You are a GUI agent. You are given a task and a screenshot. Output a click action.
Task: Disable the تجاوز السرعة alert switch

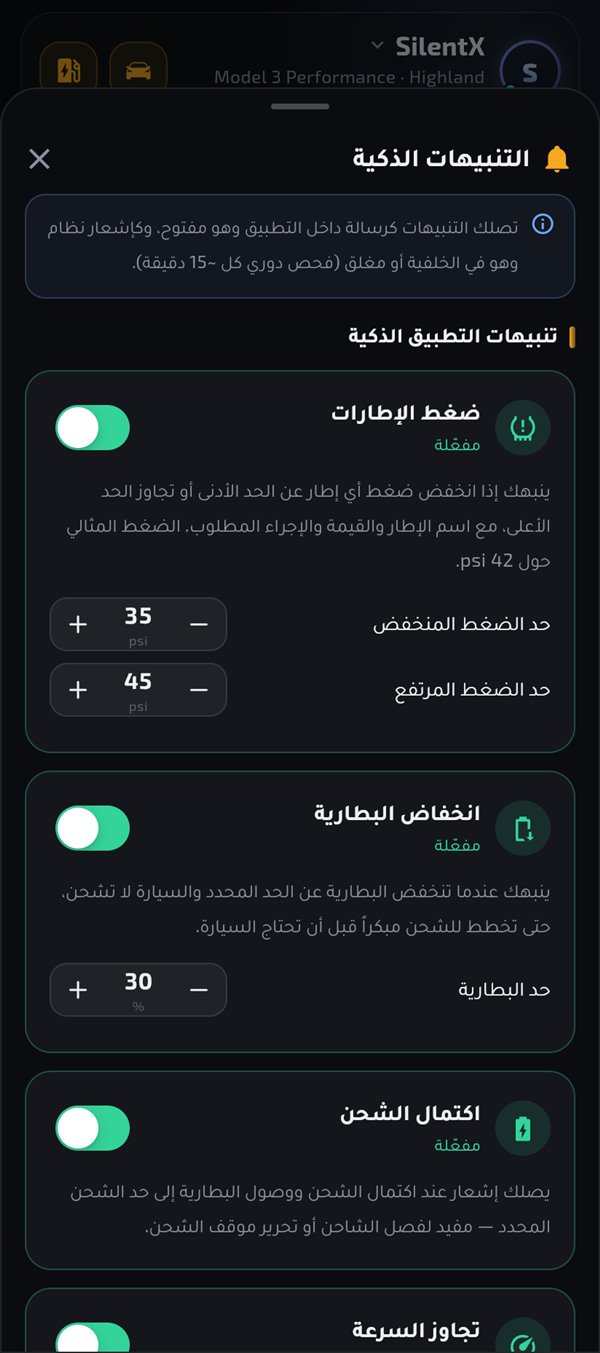[93, 1338]
